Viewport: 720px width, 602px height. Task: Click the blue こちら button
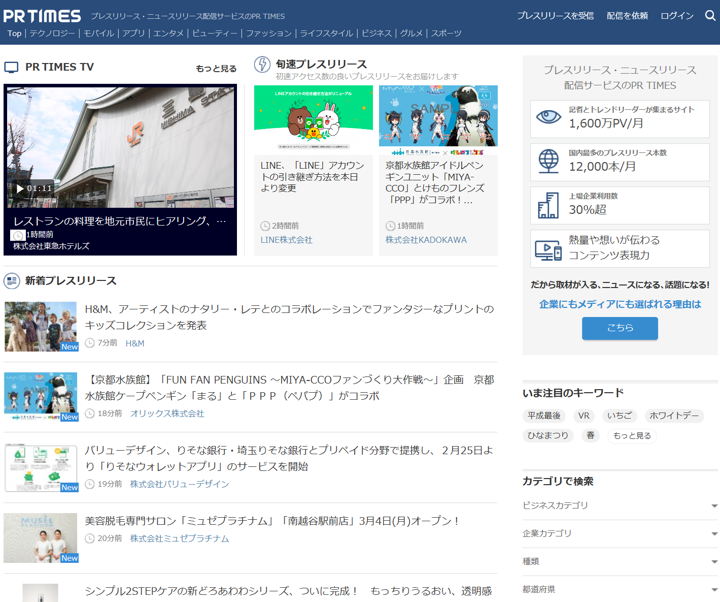pyautogui.click(x=620, y=328)
